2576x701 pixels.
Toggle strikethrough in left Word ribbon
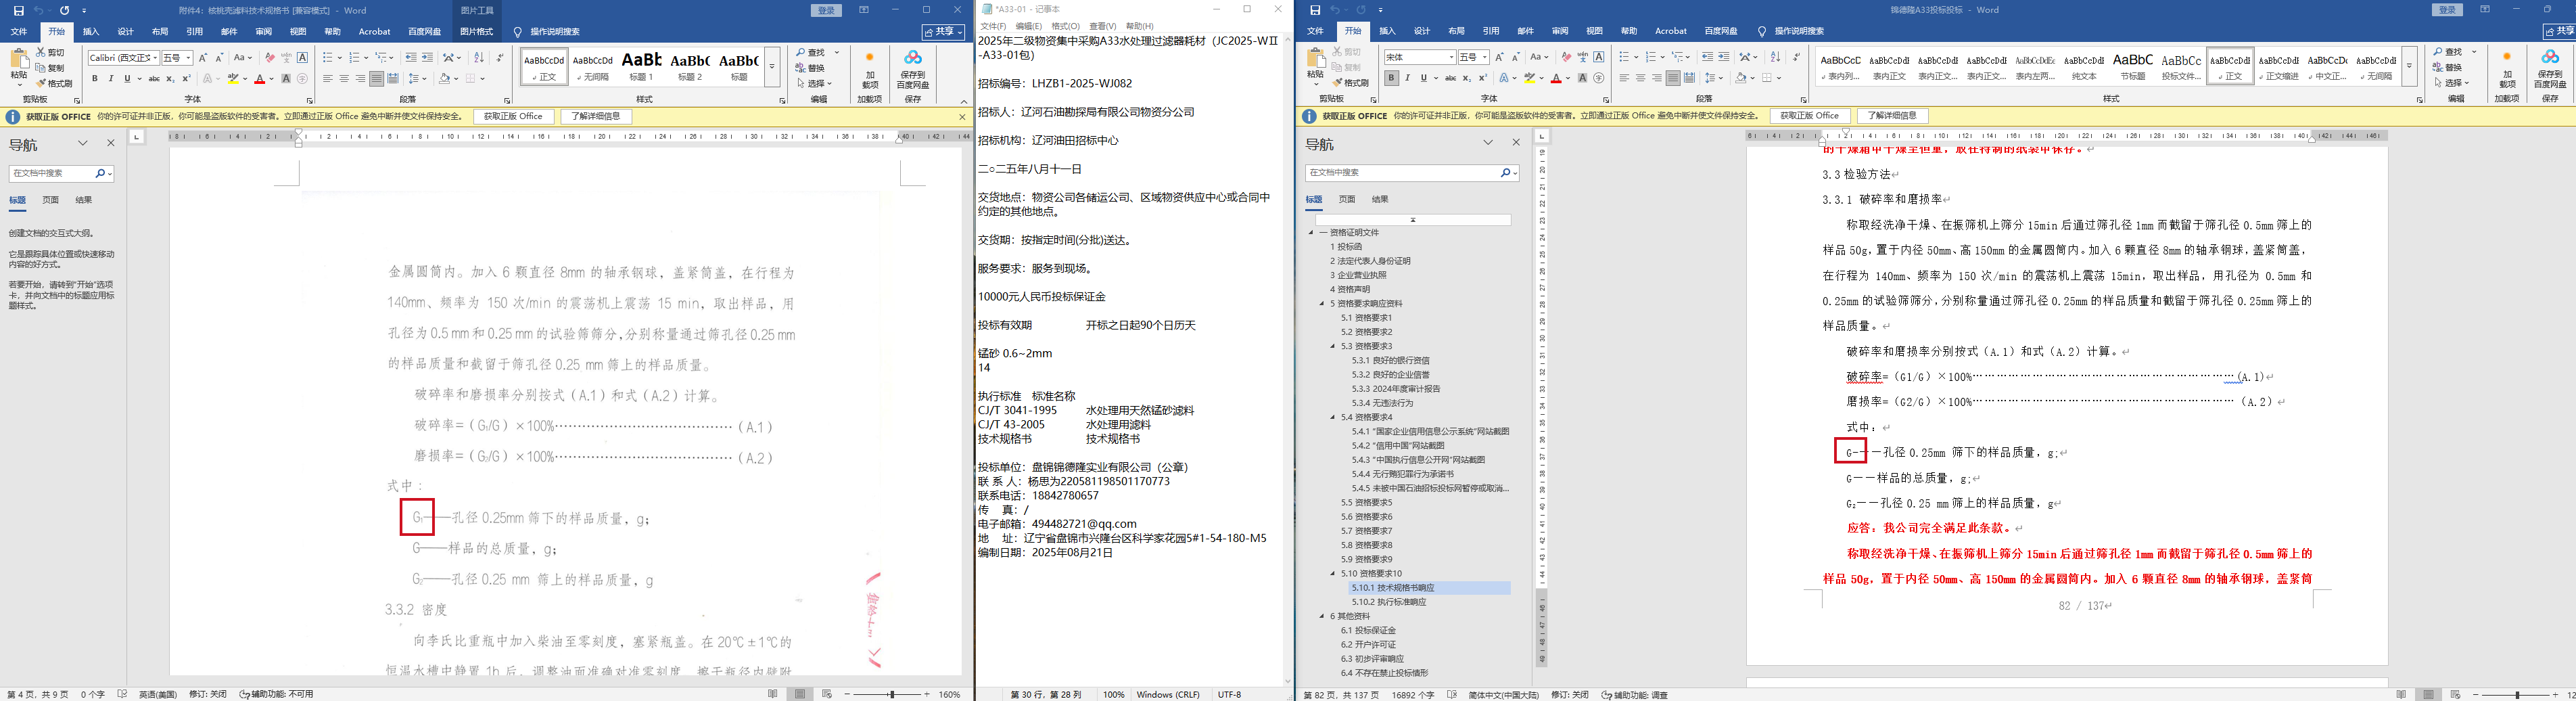154,78
